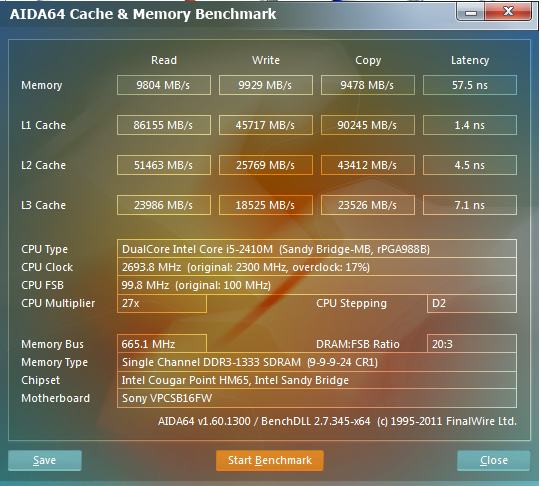Click the Write column header
541x486 pixels.
[x=266, y=60]
